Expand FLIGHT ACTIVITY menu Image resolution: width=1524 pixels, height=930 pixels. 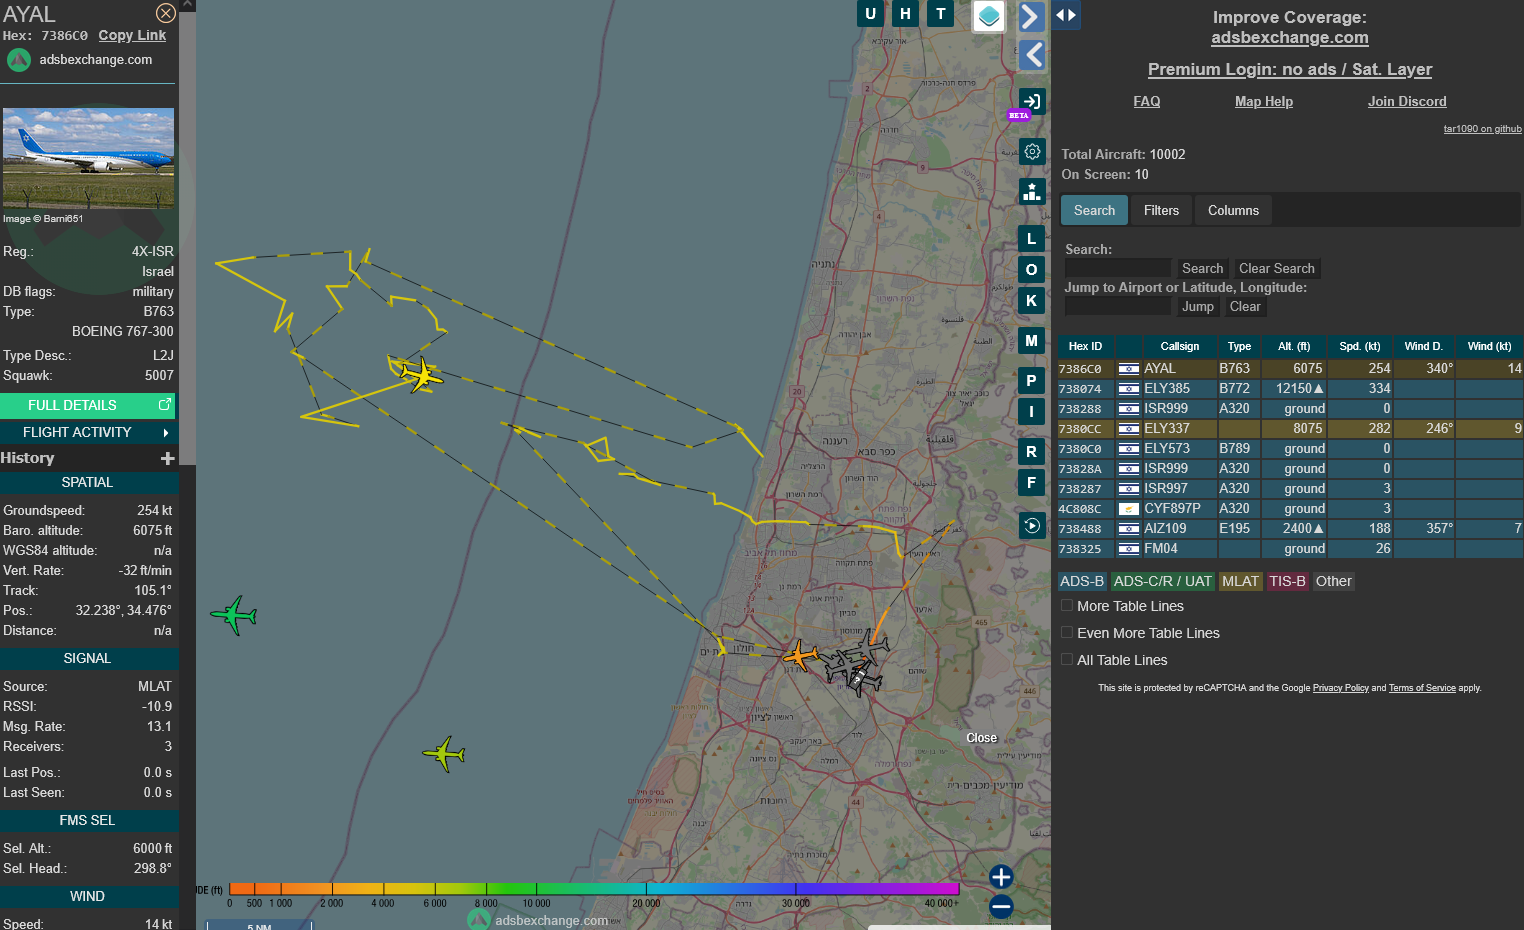click(88, 432)
